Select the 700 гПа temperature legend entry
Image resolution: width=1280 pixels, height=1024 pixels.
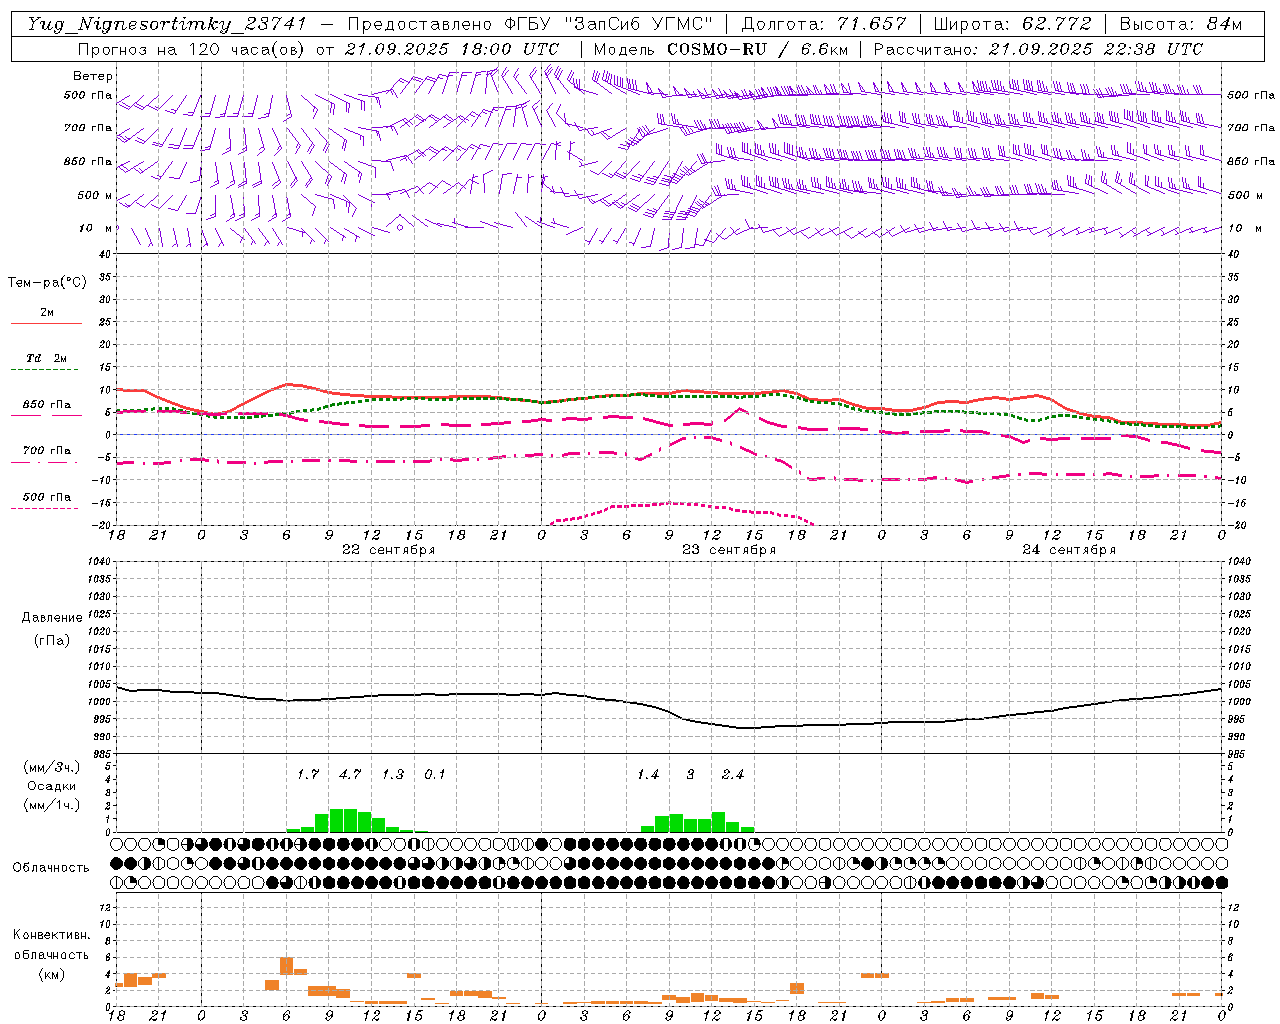point(47,451)
